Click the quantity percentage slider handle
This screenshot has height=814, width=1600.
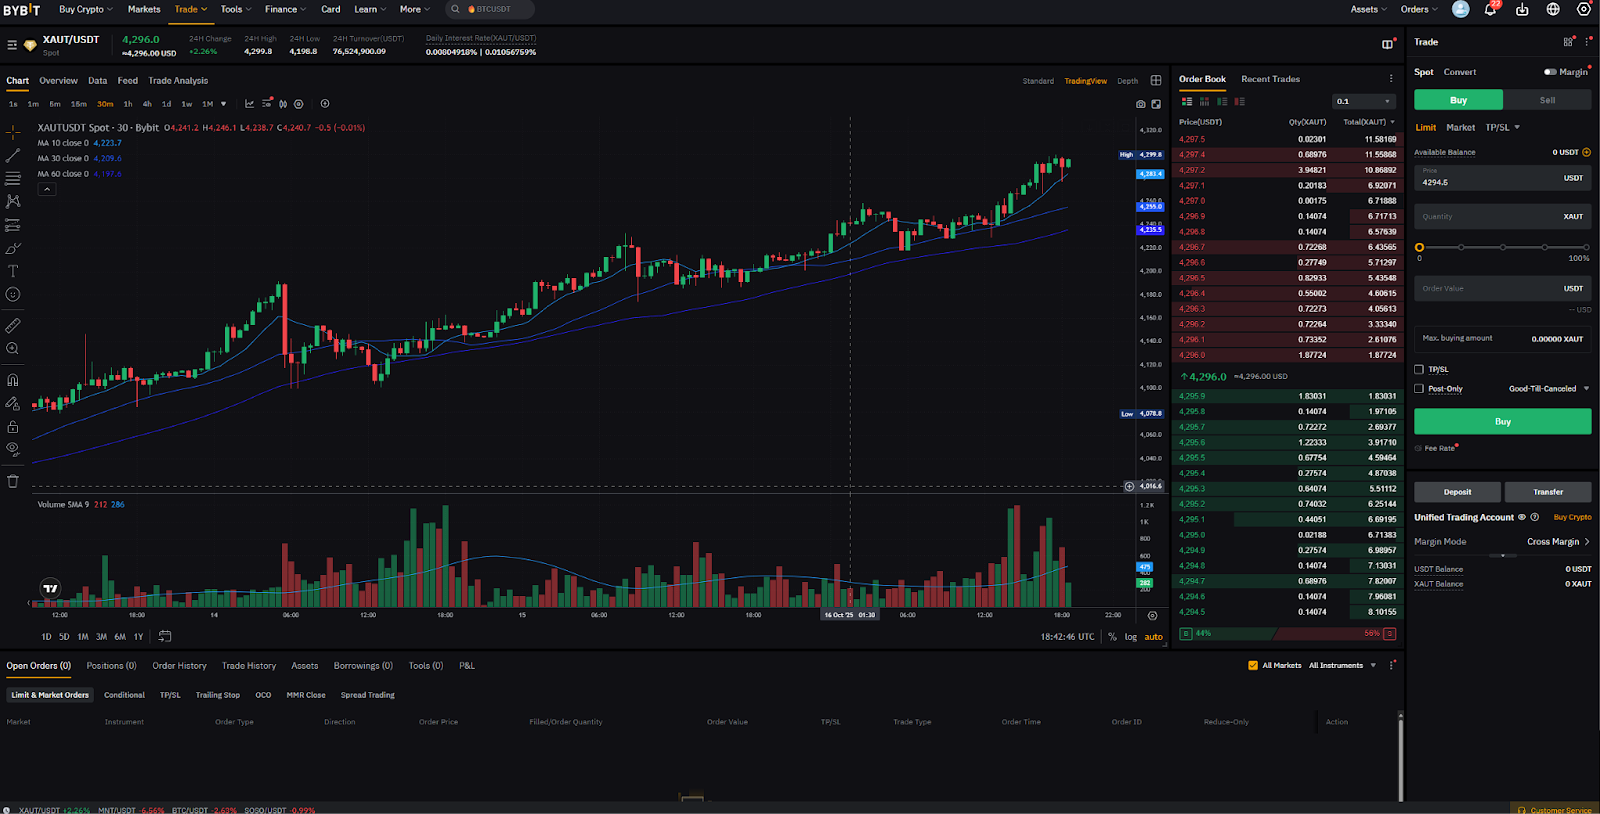coord(1419,247)
